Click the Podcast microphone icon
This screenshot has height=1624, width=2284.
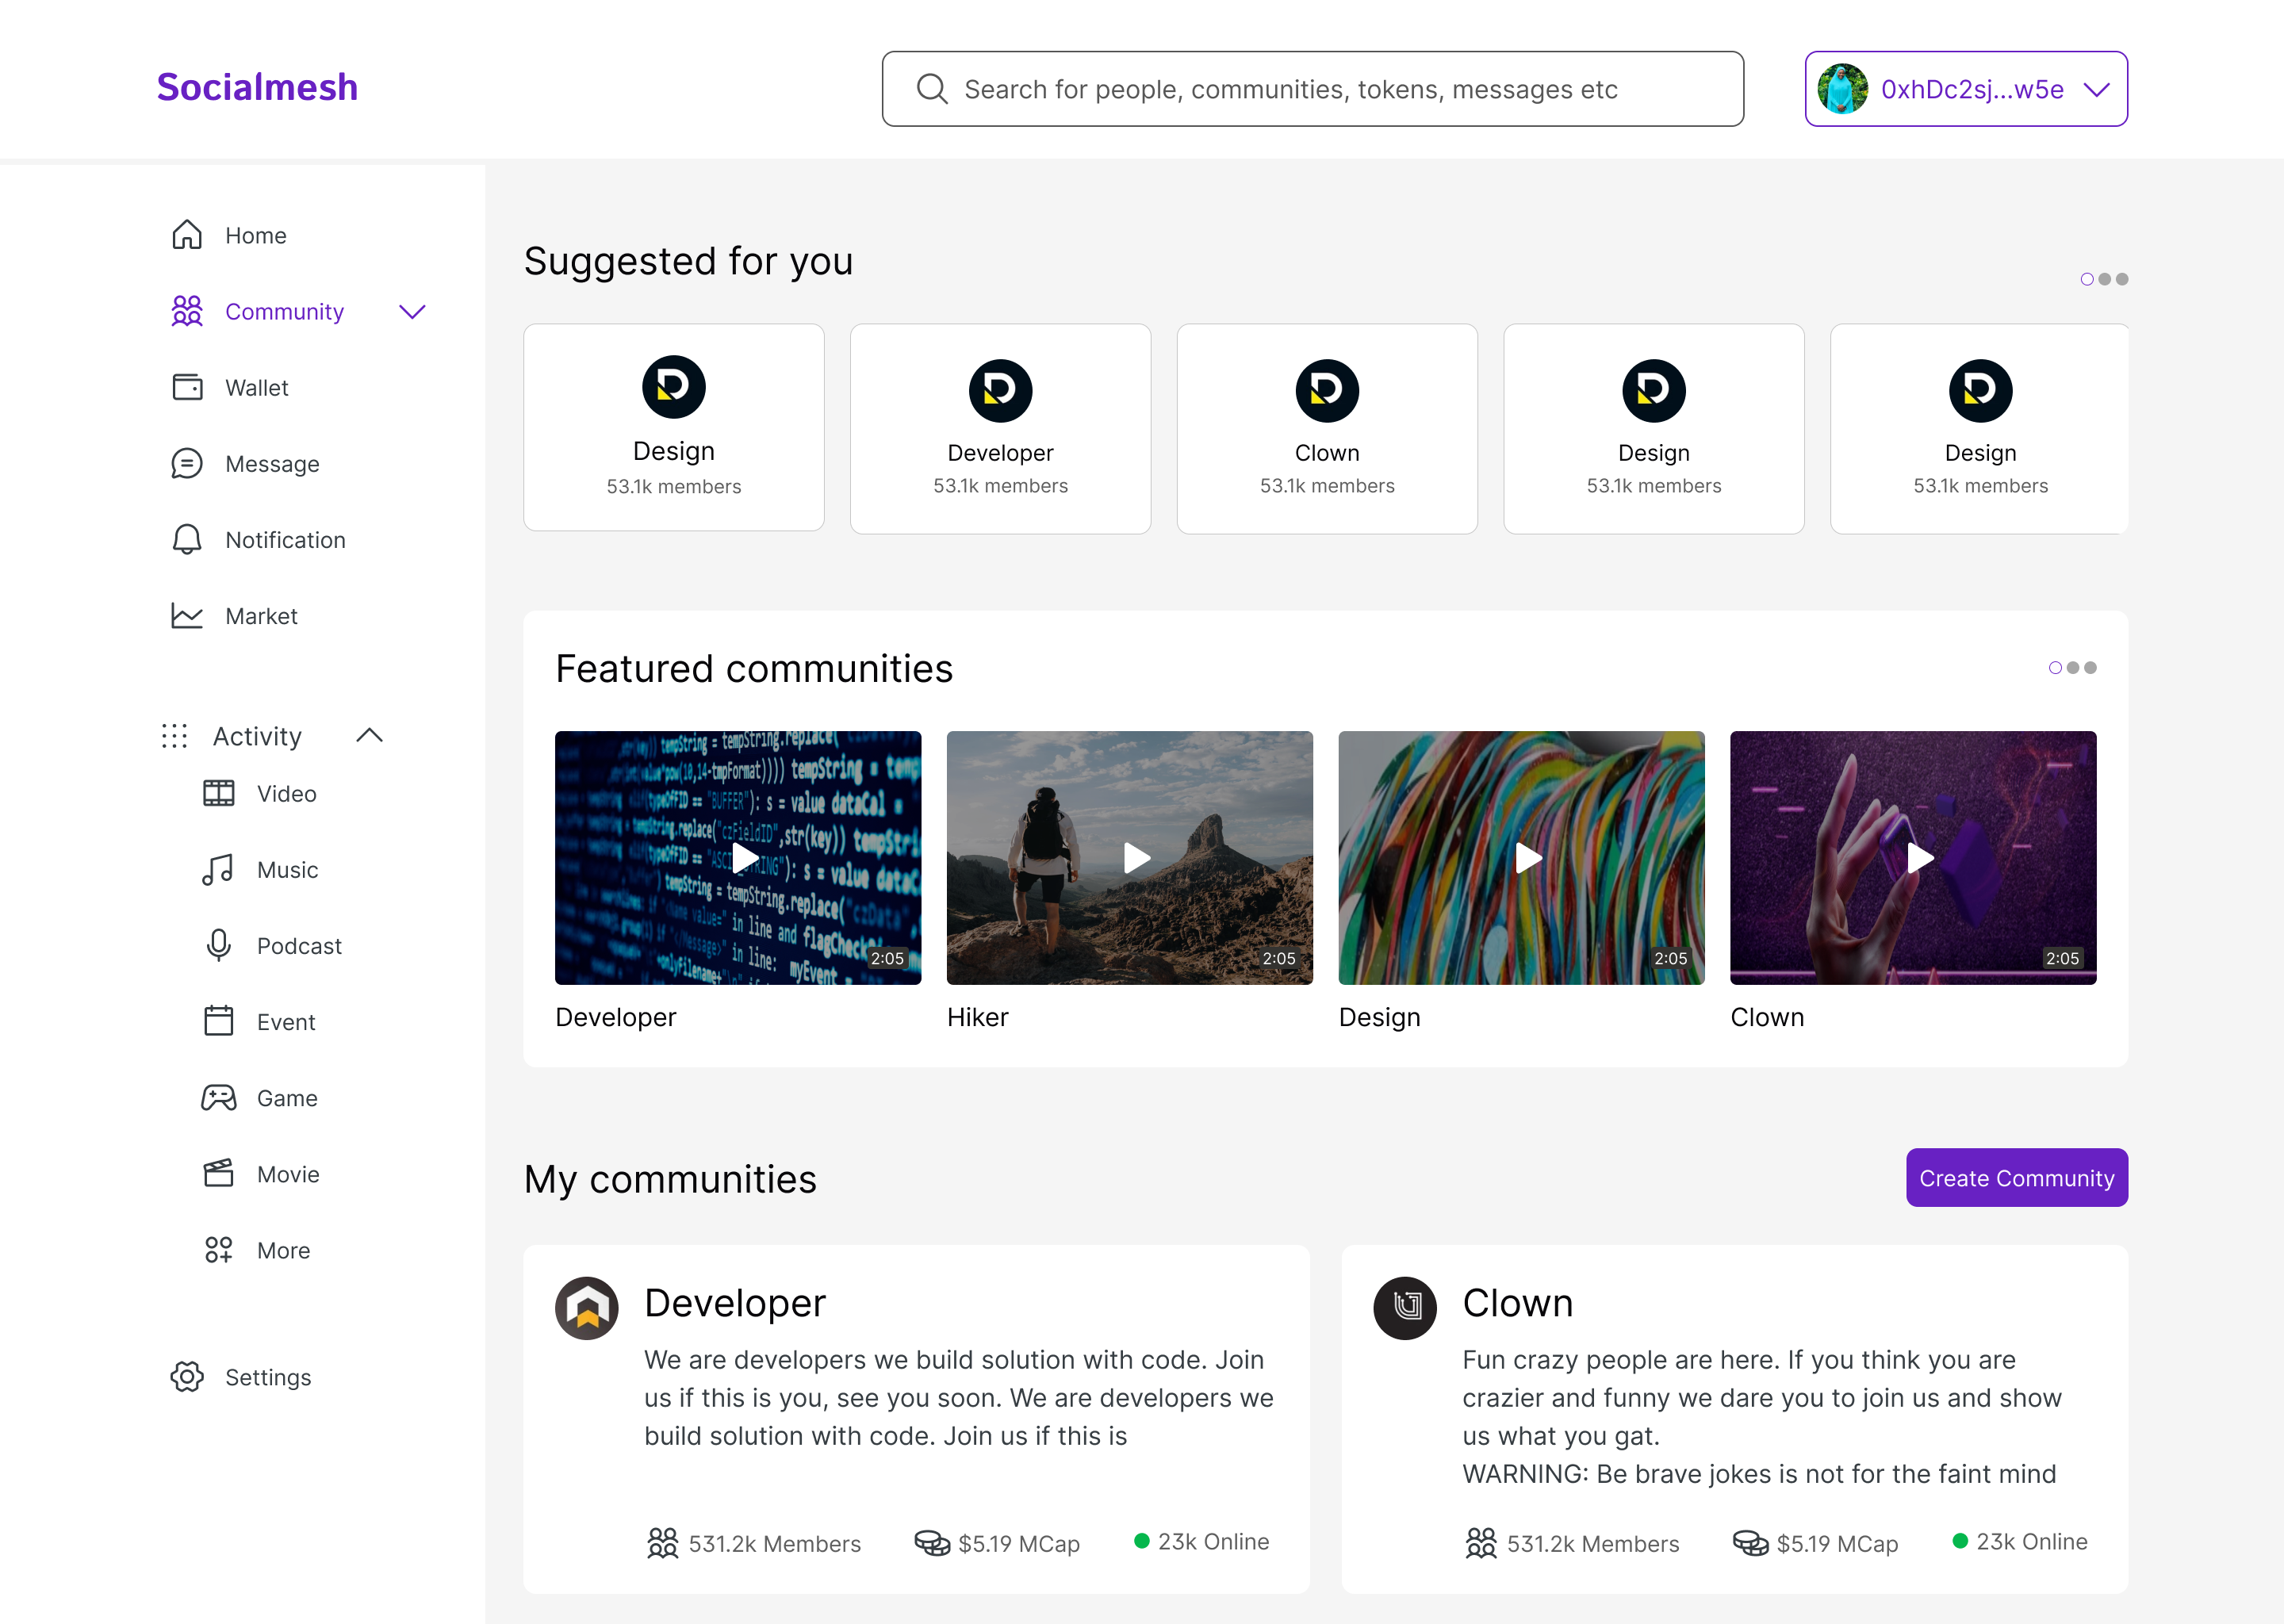[218, 946]
